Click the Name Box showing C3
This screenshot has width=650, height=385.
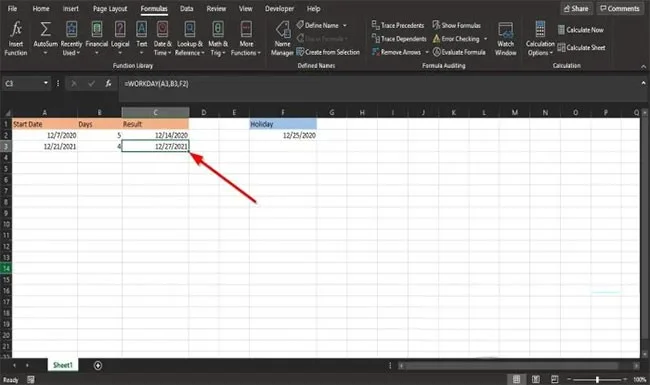22,84
